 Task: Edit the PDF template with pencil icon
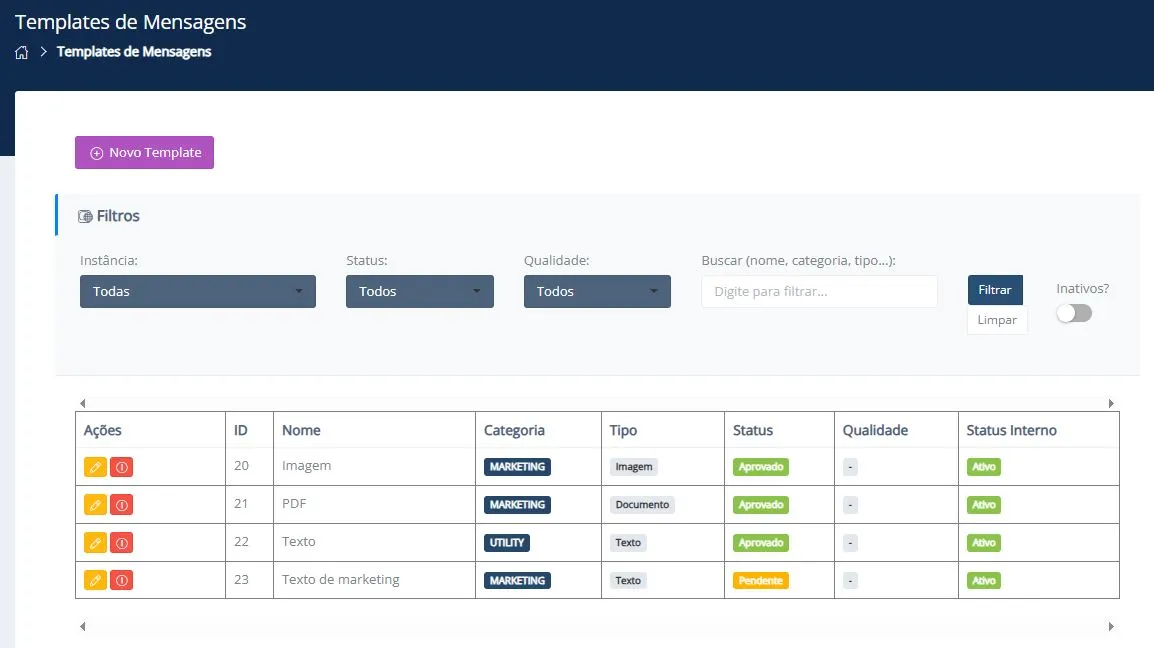coord(95,505)
